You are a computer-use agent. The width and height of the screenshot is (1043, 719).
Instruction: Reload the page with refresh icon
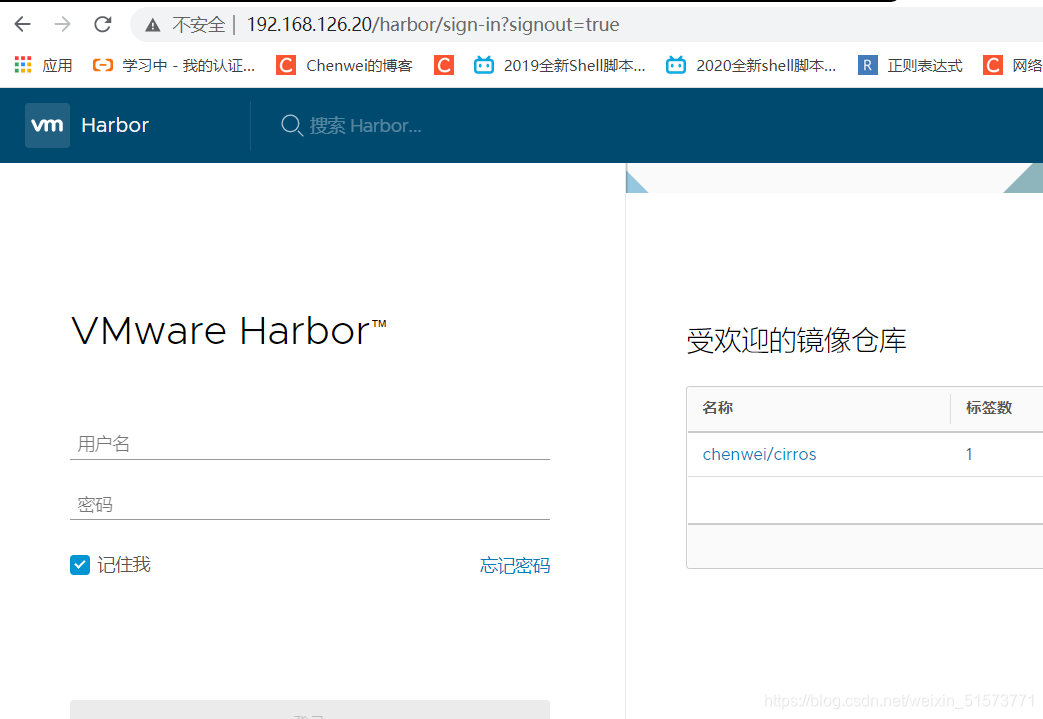102,25
